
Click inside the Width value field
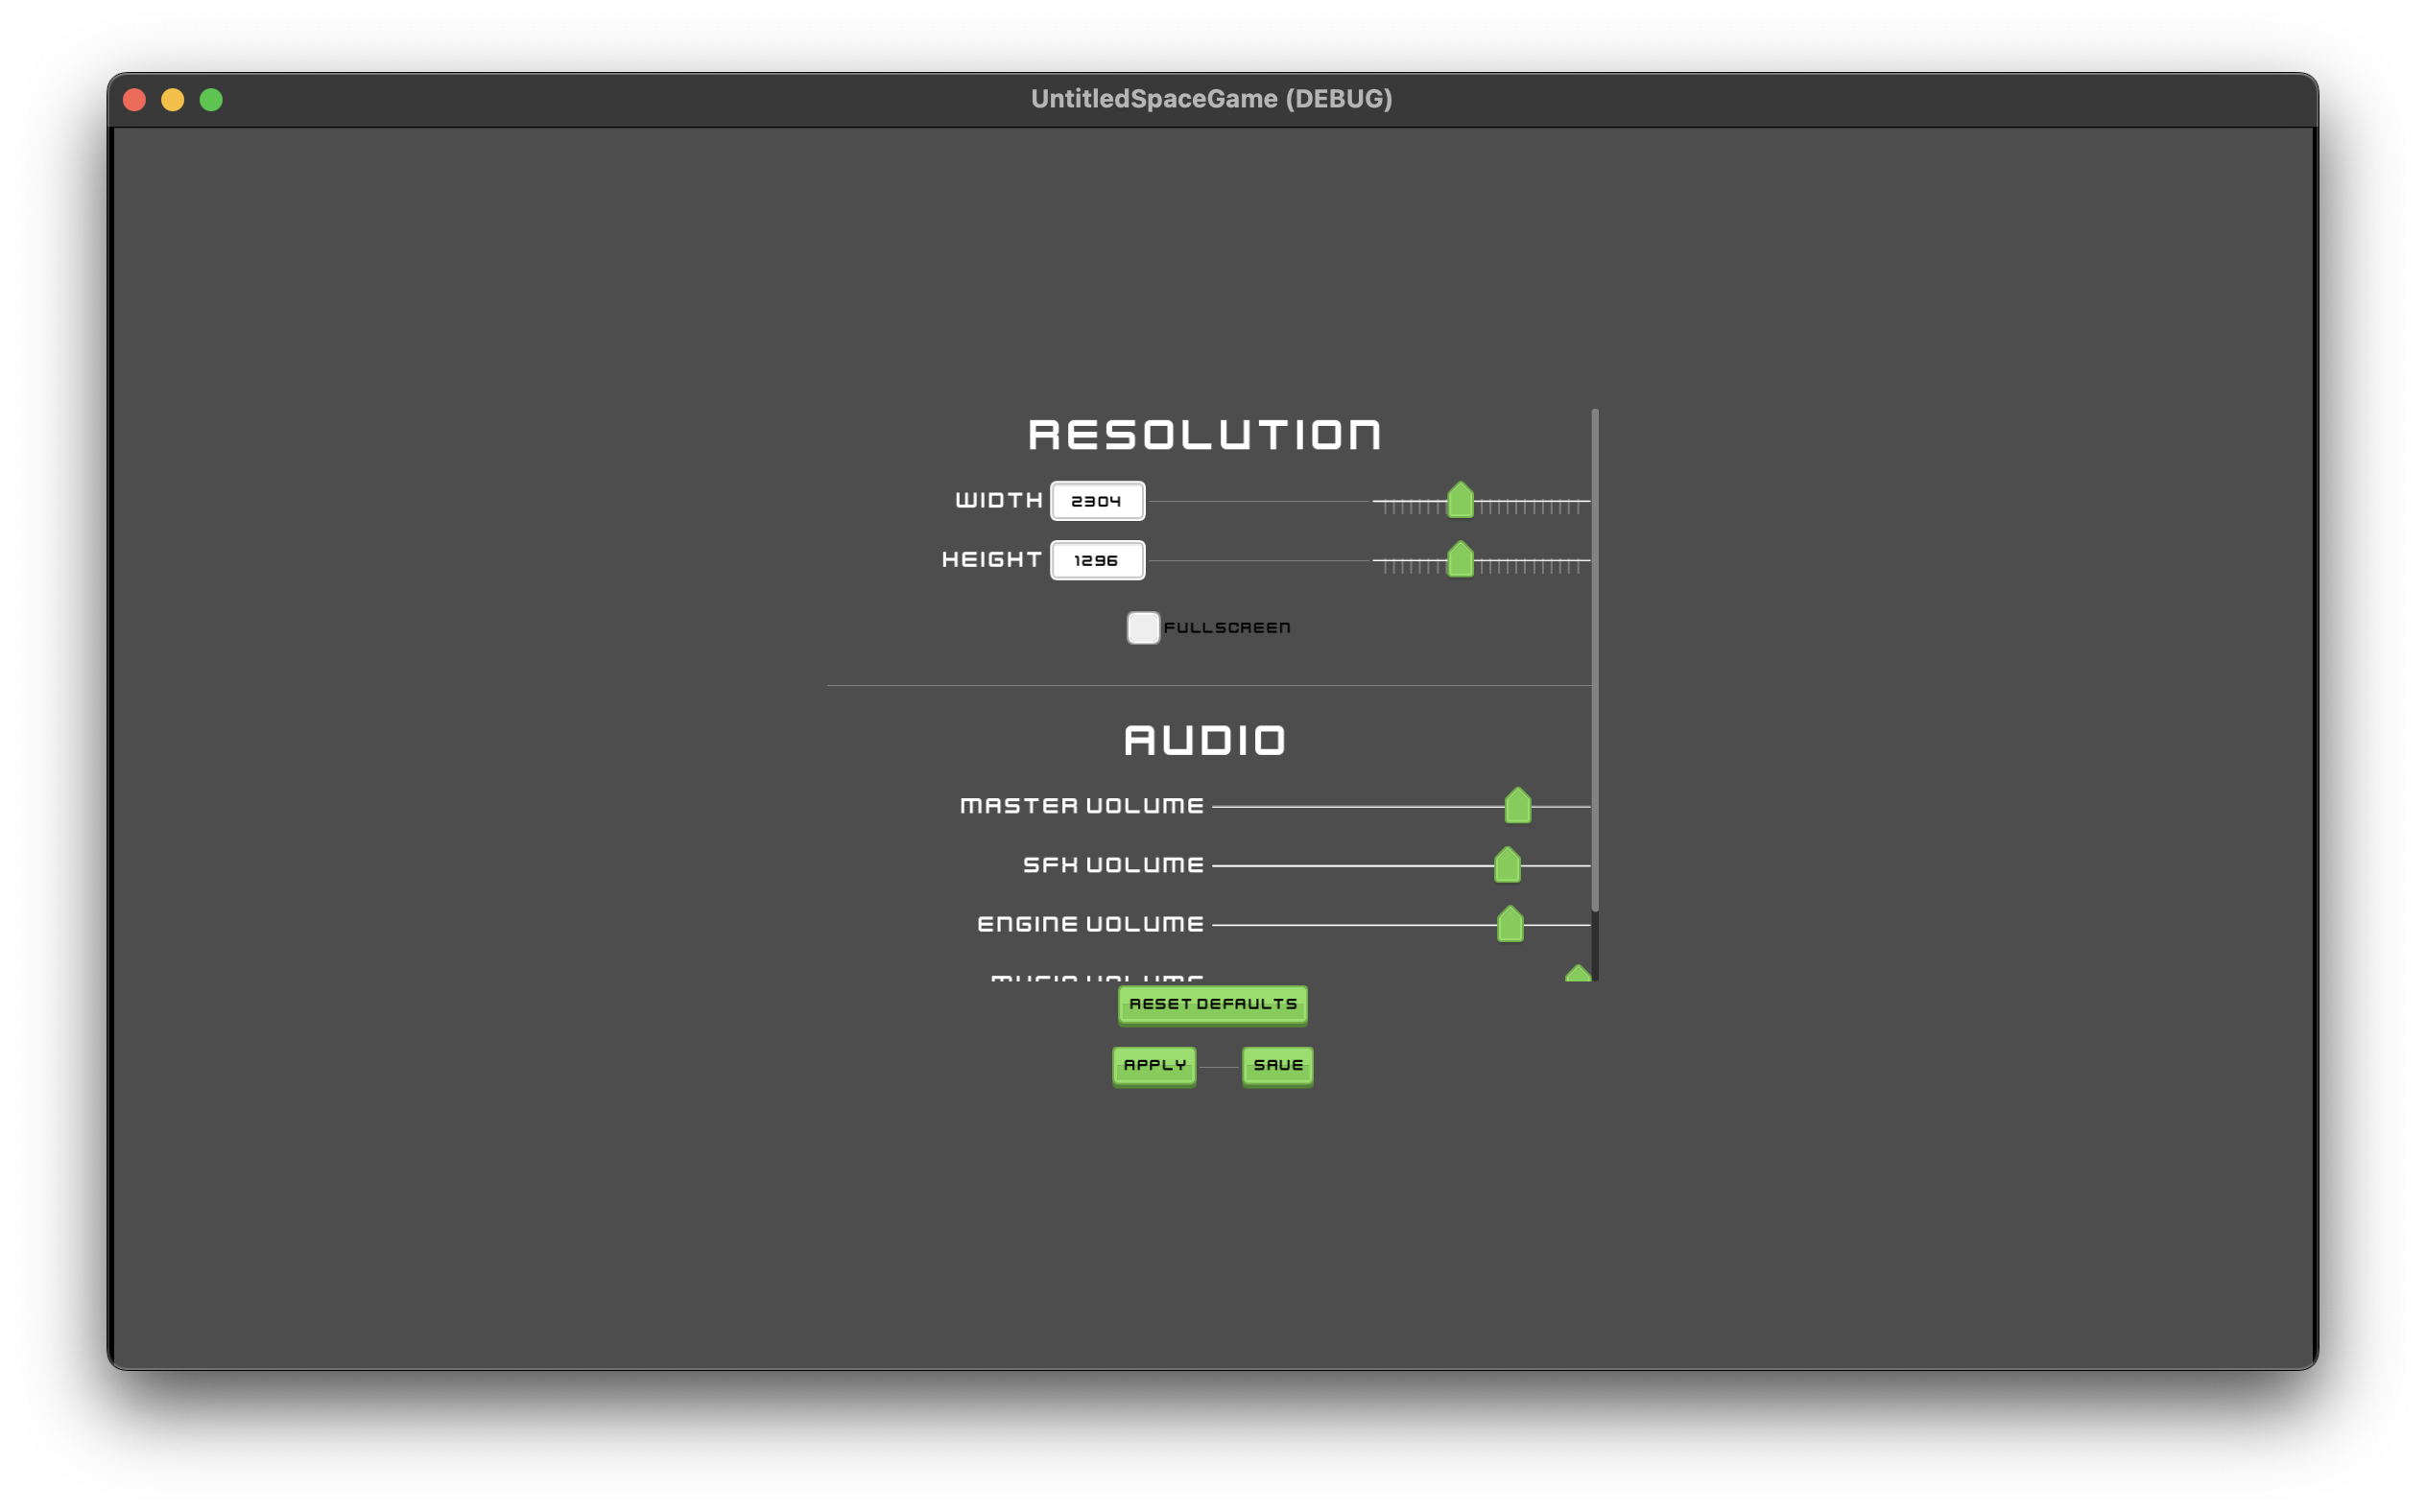coord(1097,500)
